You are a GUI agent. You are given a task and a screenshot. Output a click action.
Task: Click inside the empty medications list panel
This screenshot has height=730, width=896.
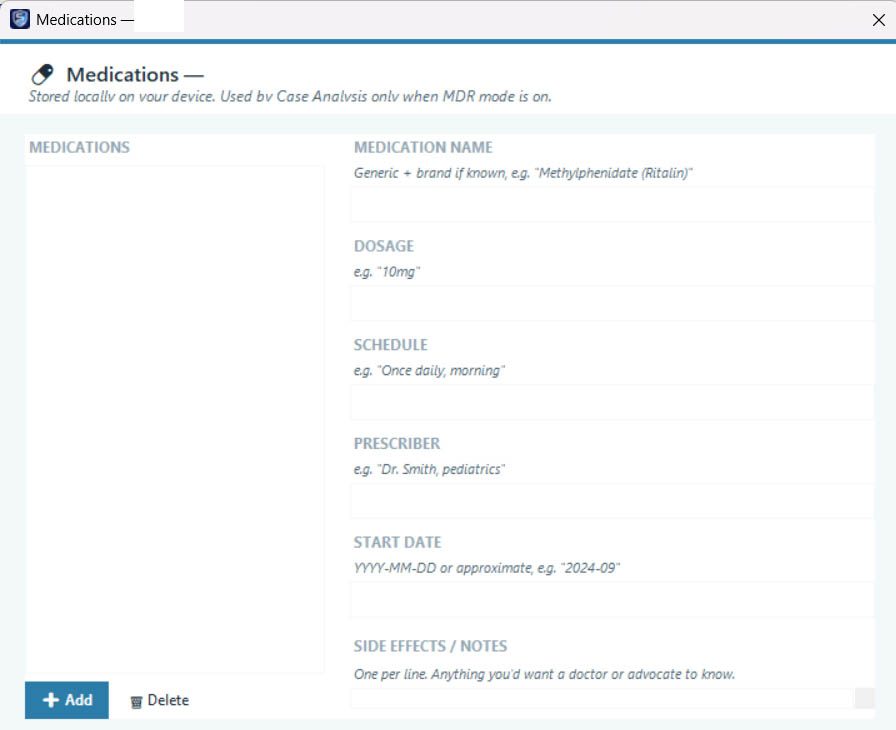pos(174,420)
